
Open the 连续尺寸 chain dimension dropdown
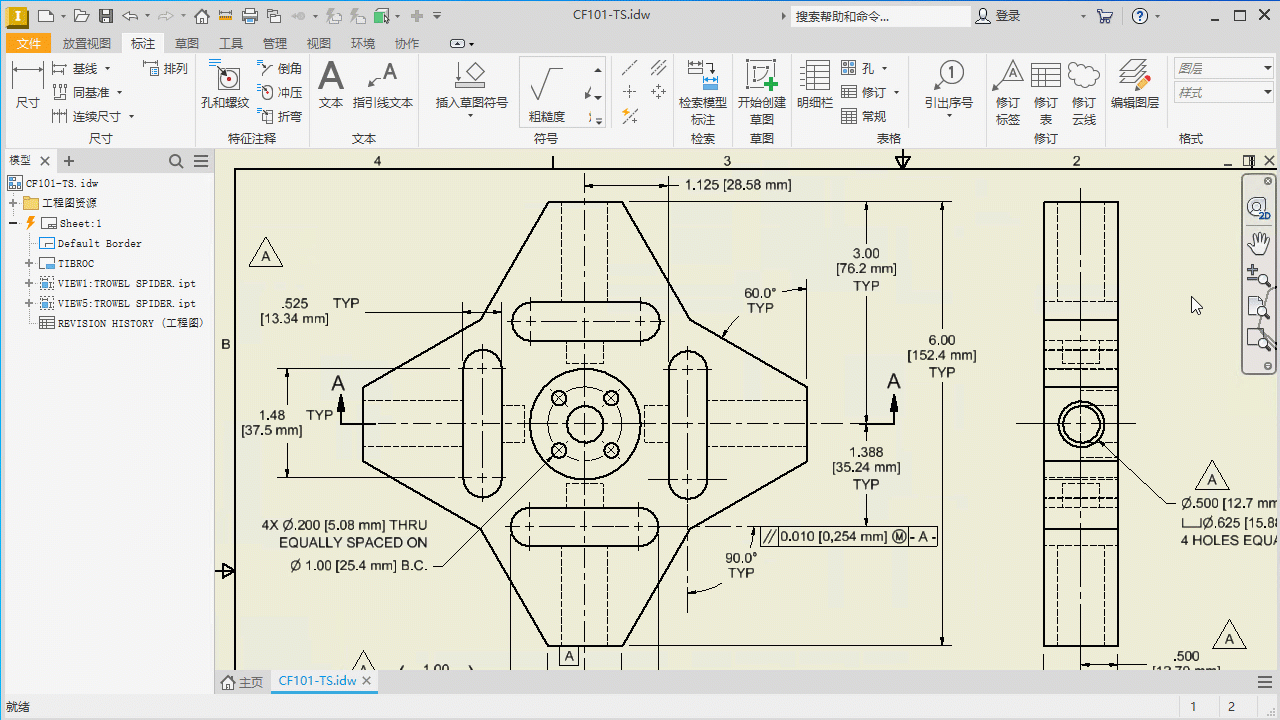tap(131, 116)
